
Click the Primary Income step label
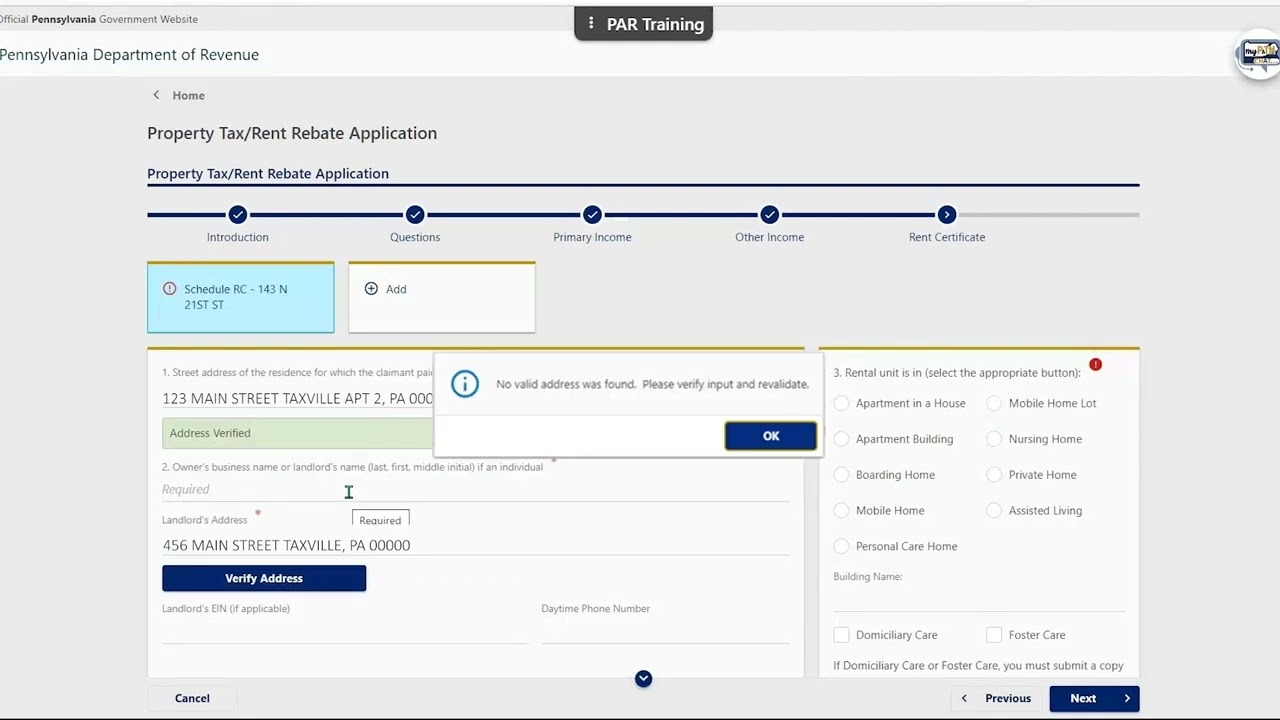(592, 237)
